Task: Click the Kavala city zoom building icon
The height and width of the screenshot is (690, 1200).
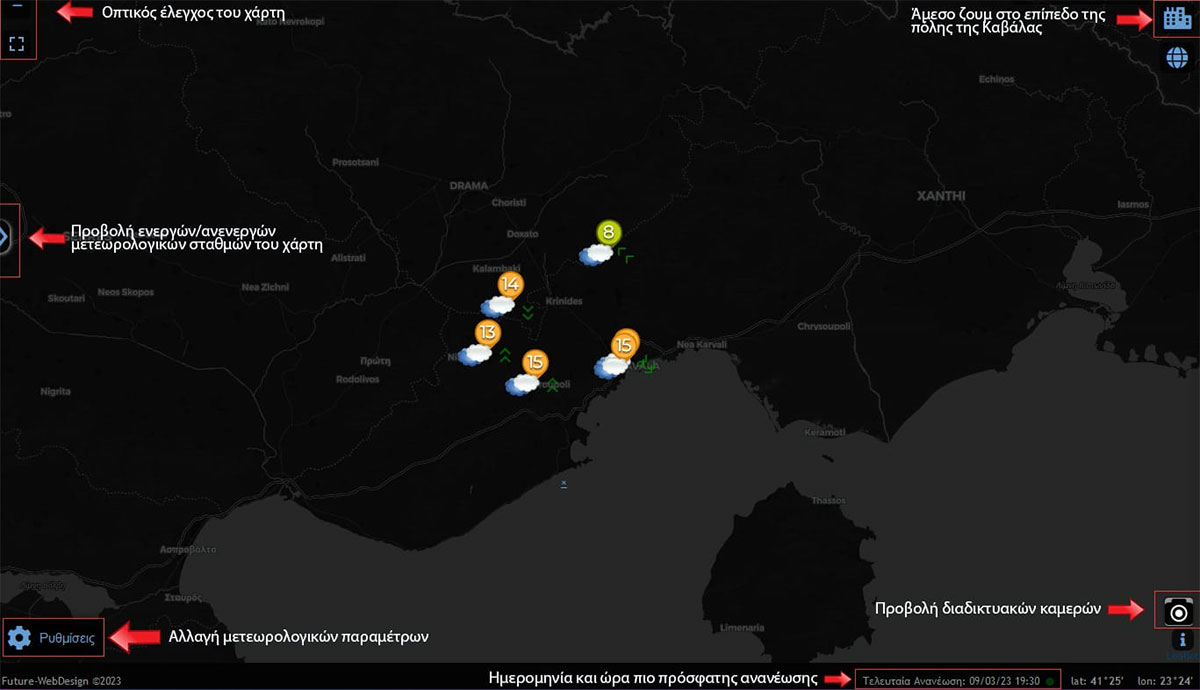Action: click(1178, 18)
